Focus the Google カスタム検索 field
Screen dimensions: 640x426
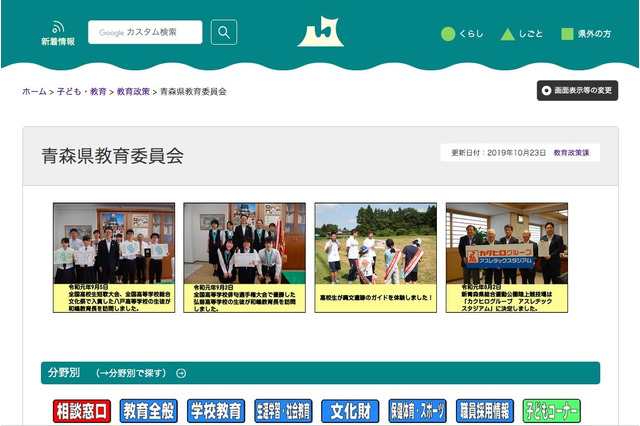click(145, 32)
